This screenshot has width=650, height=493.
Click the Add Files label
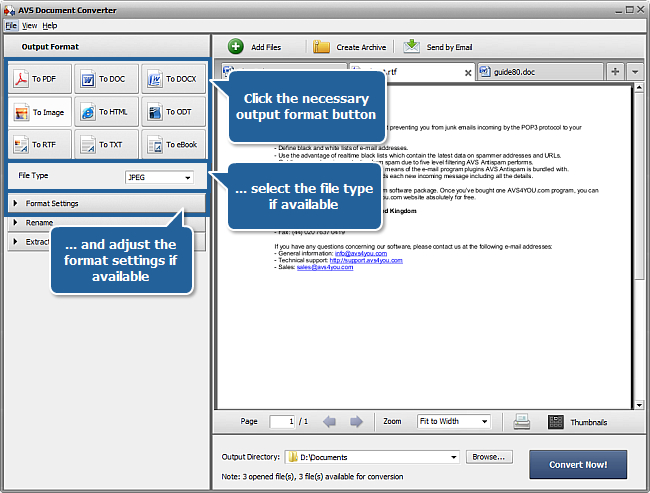pyautogui.click(x=266, y=47)
